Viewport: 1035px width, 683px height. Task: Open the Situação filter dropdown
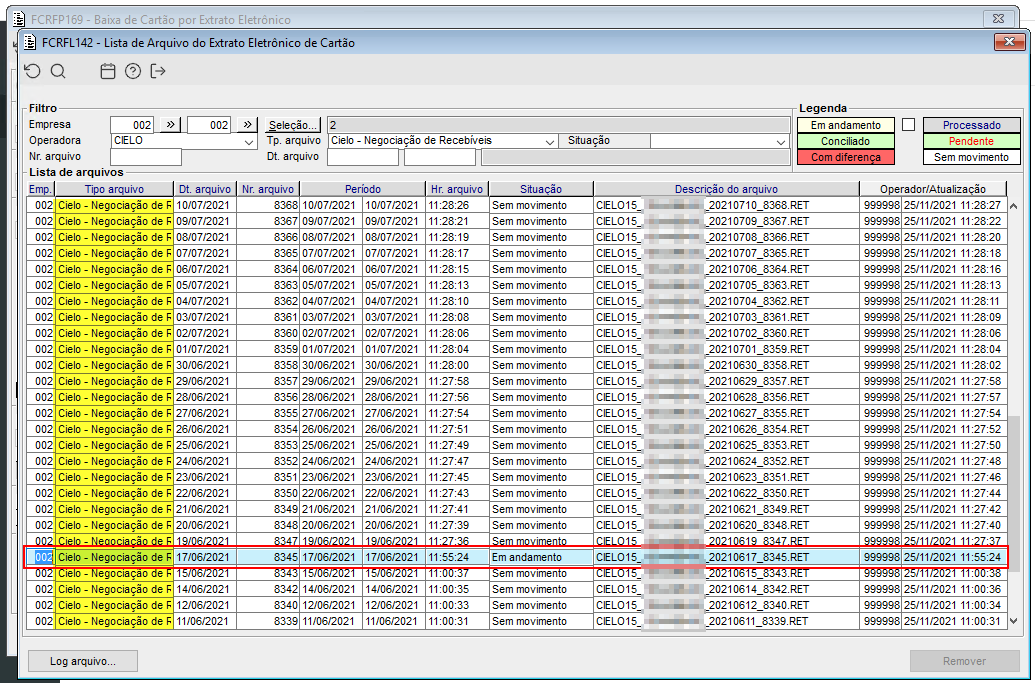coord(781,141)
